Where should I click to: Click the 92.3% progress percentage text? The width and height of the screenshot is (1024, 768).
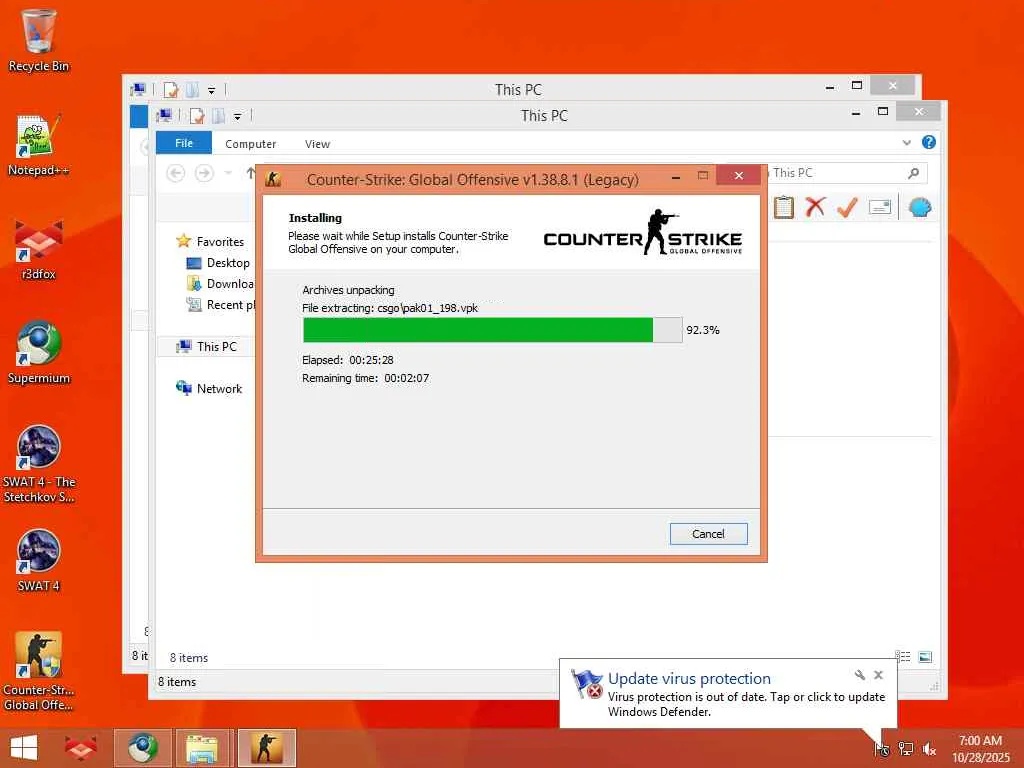coord(703,330)
